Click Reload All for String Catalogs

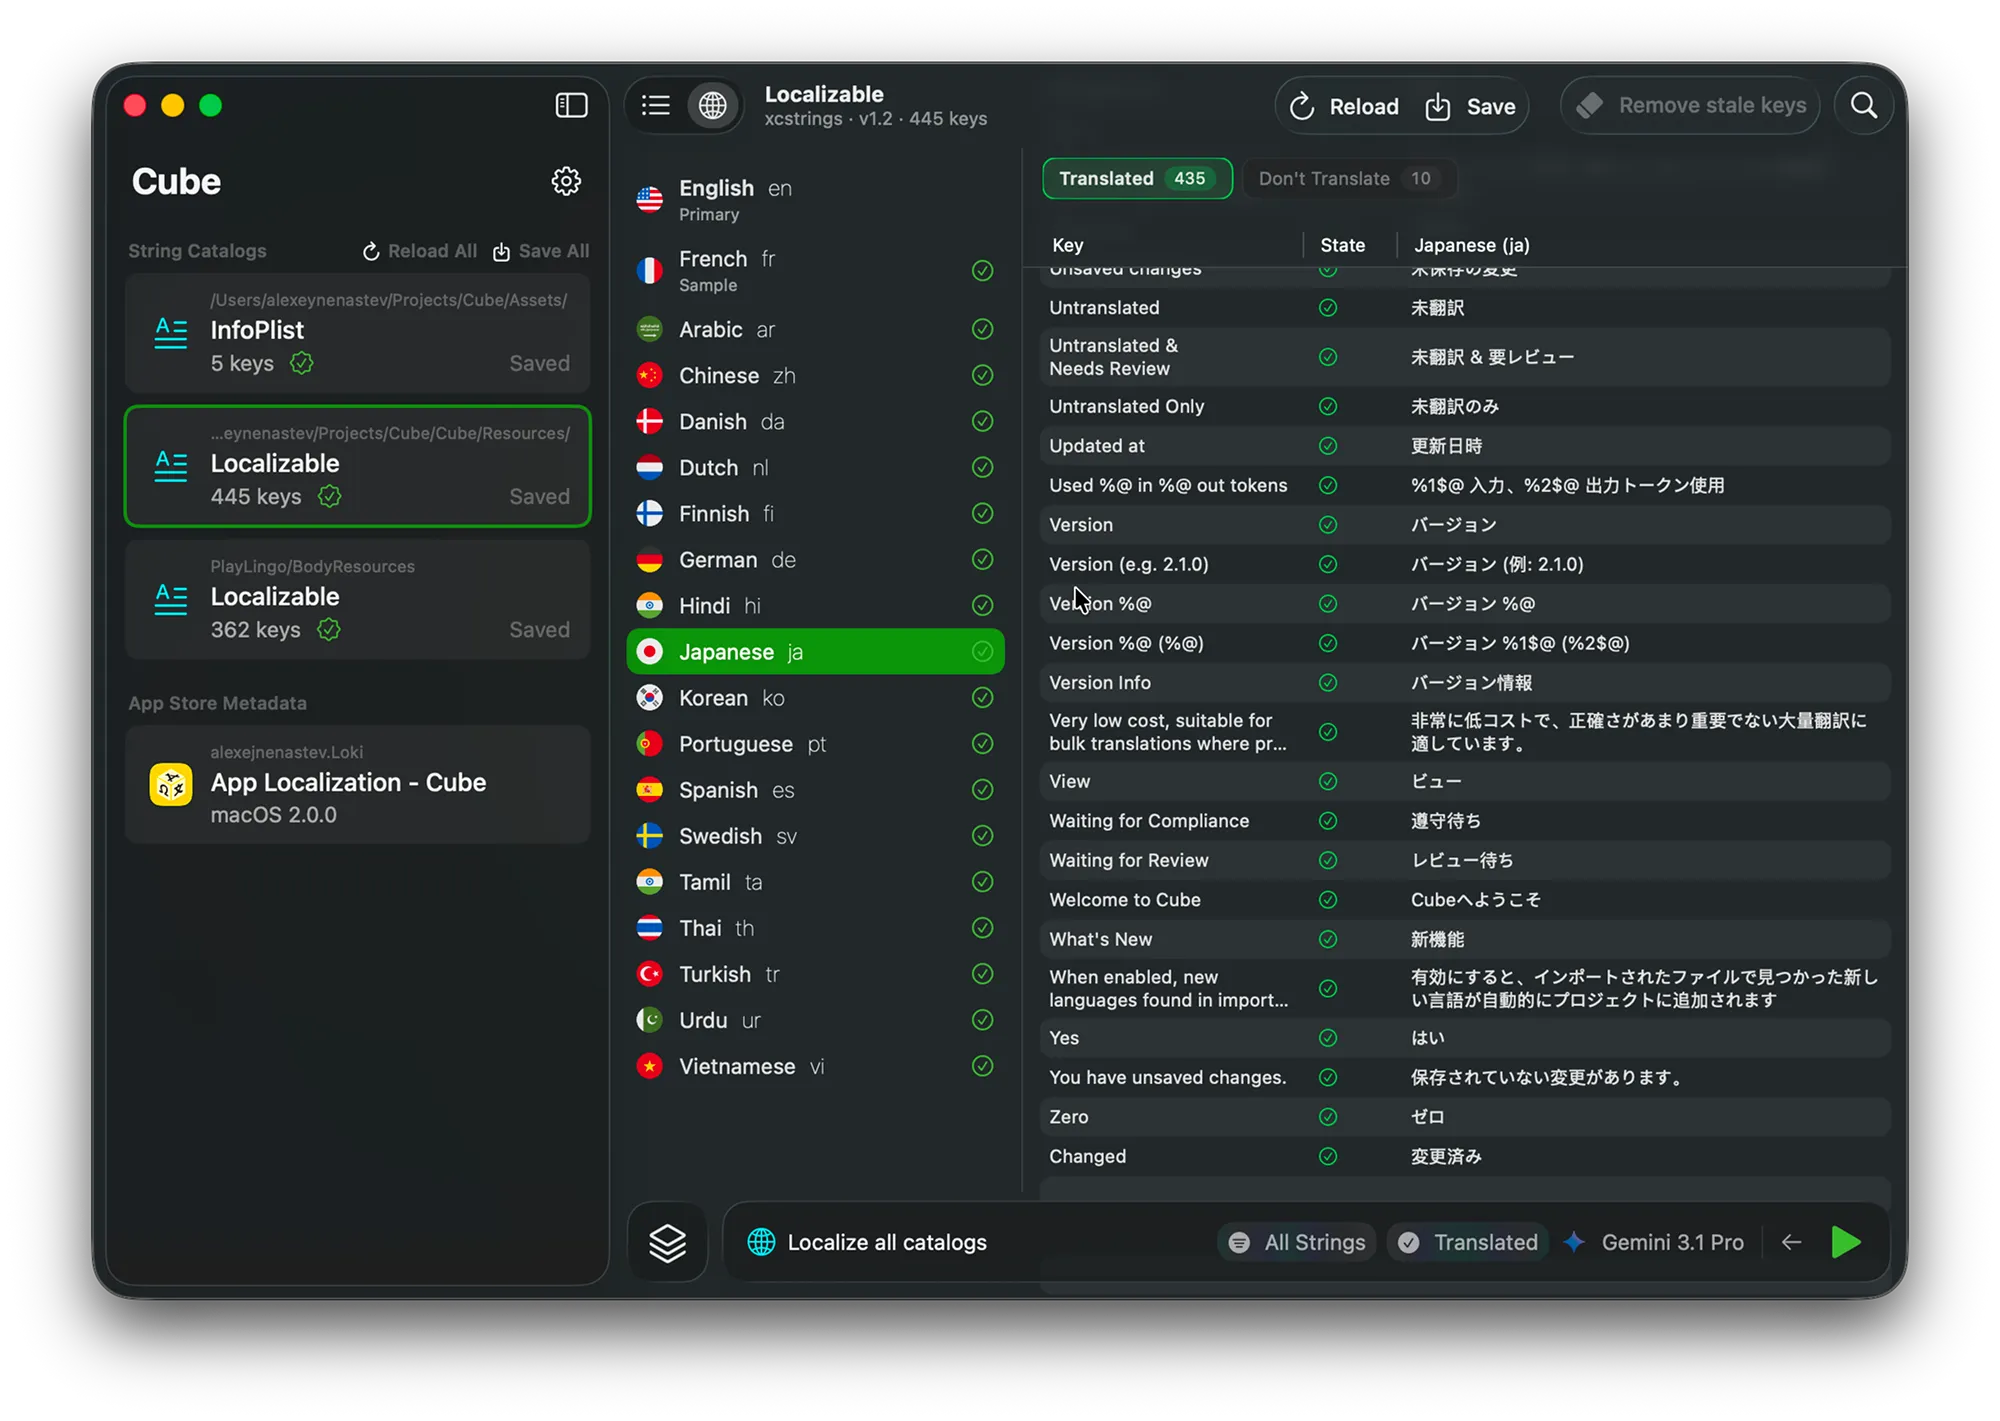[x=419, y=250]
